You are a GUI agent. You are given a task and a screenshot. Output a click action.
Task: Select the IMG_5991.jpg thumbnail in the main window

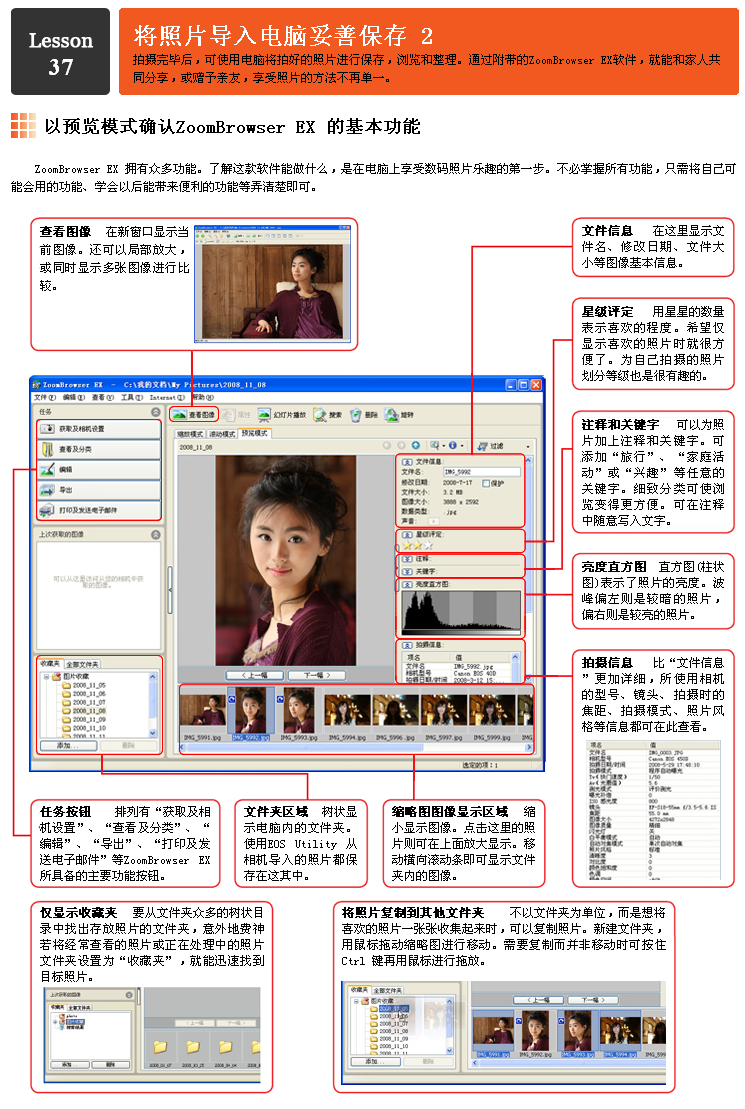click(203, 710)
